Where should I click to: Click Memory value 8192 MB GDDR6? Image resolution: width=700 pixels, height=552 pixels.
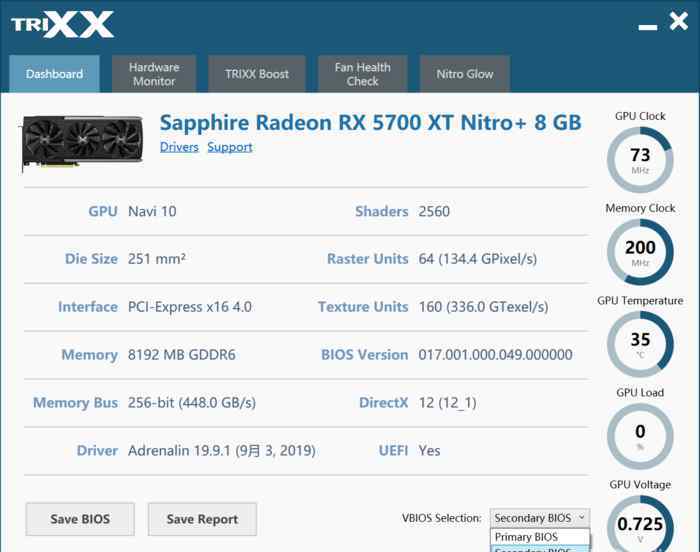(182, 355)
